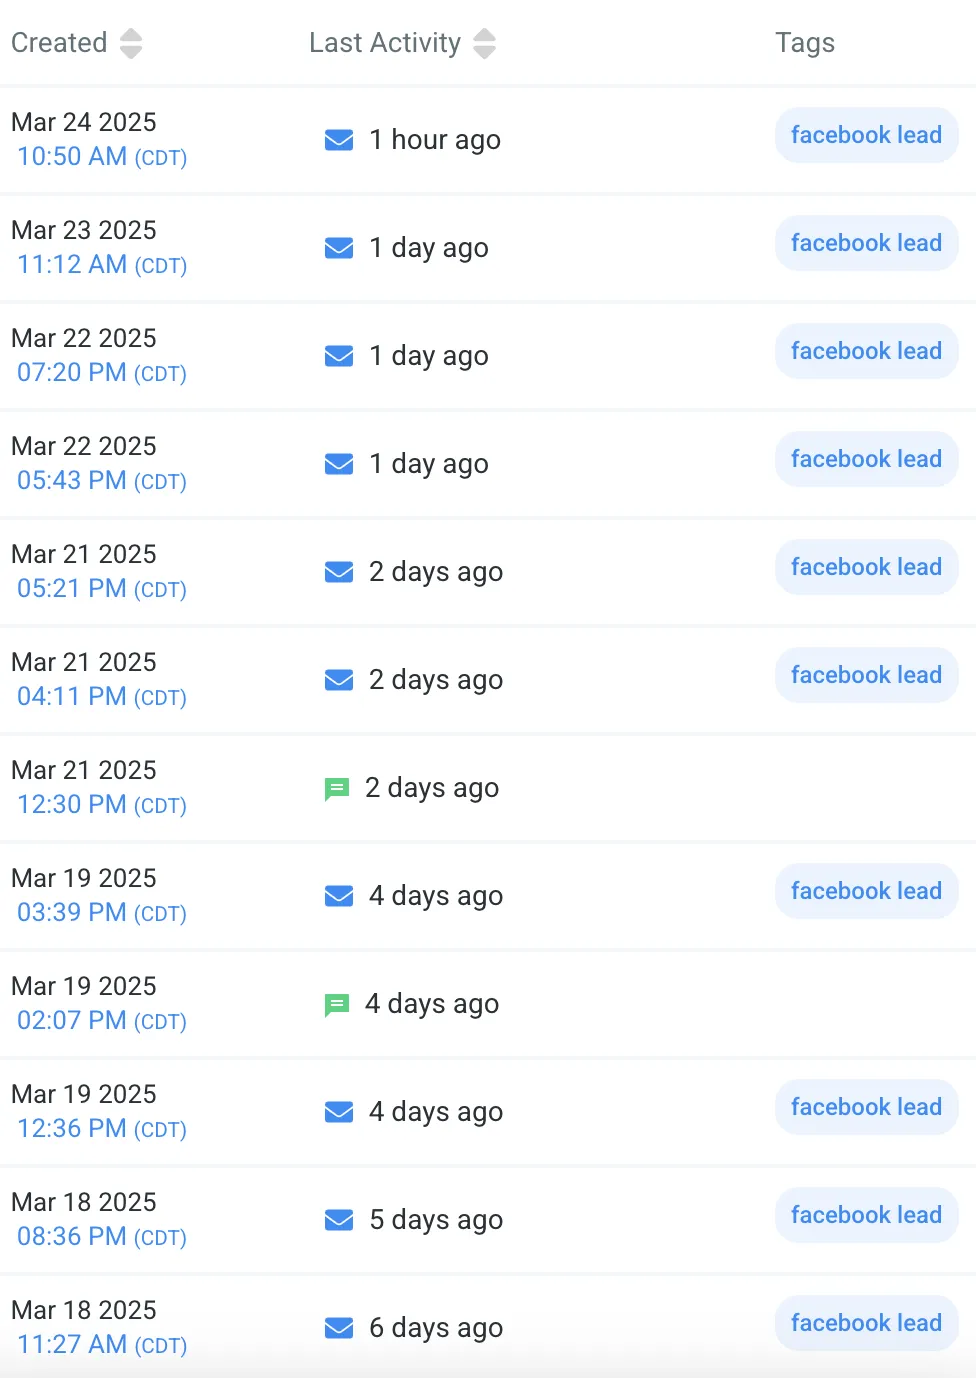Select the Mar 19 2025 12:36 PM row
The width and height of the screenshot is (976, 1378).
(x=488, y=1112)
